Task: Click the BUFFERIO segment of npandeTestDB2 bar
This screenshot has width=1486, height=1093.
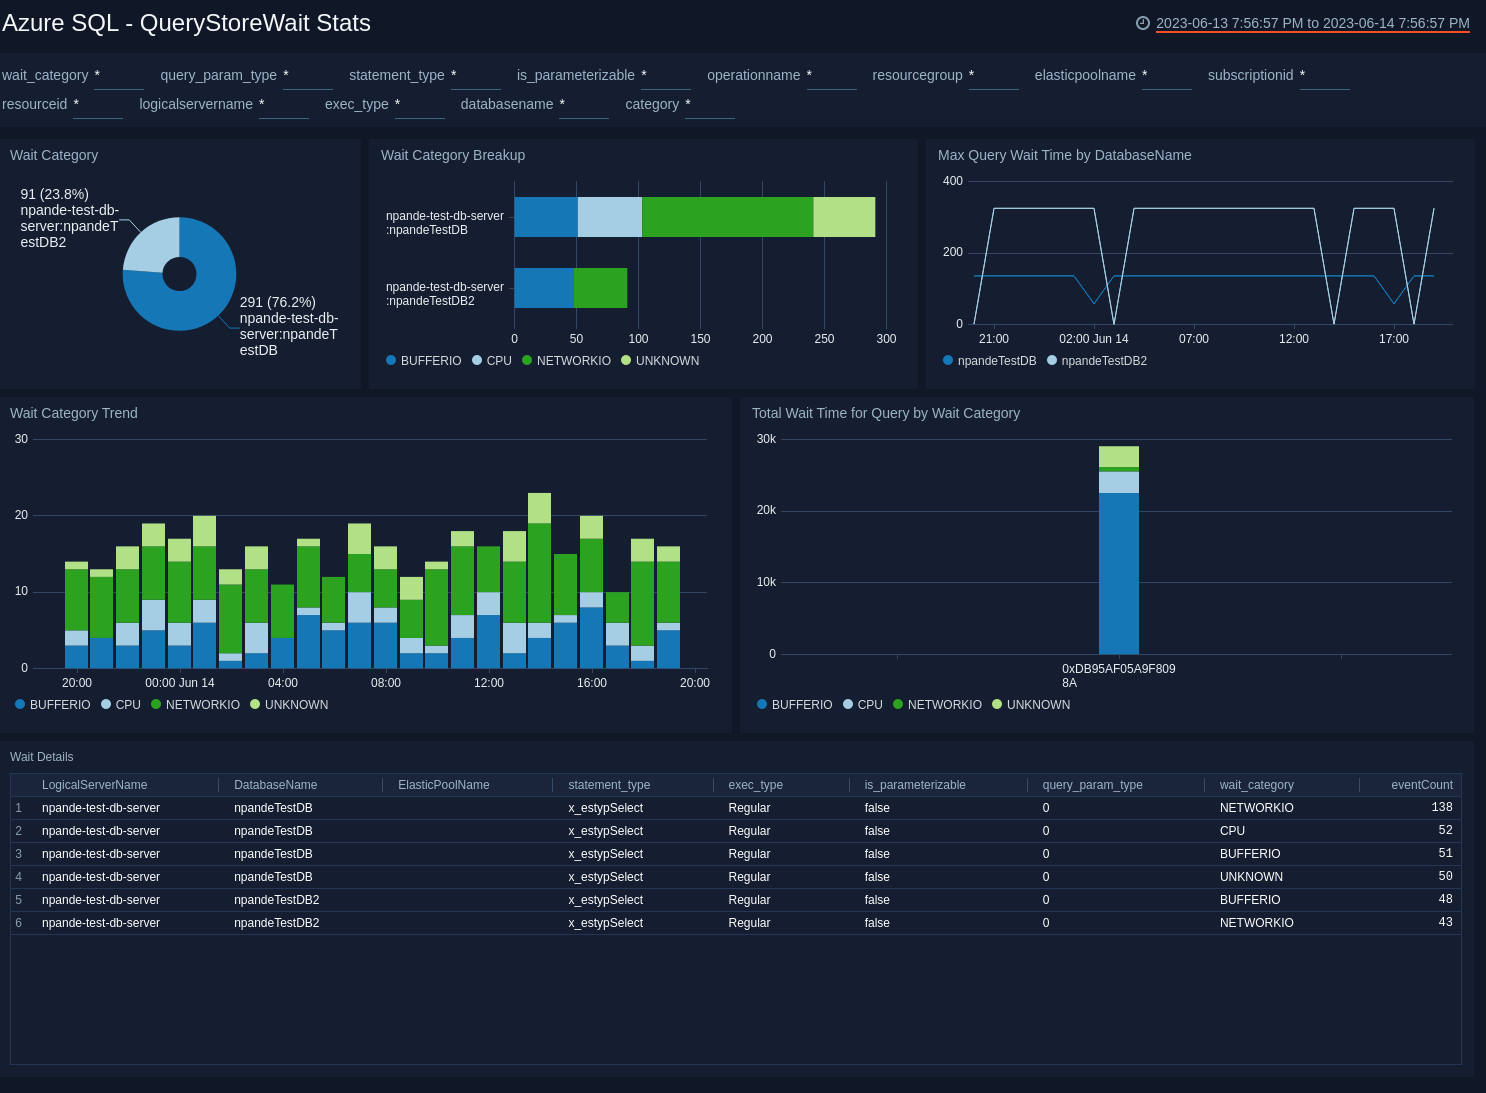Action: pos(544,288)
